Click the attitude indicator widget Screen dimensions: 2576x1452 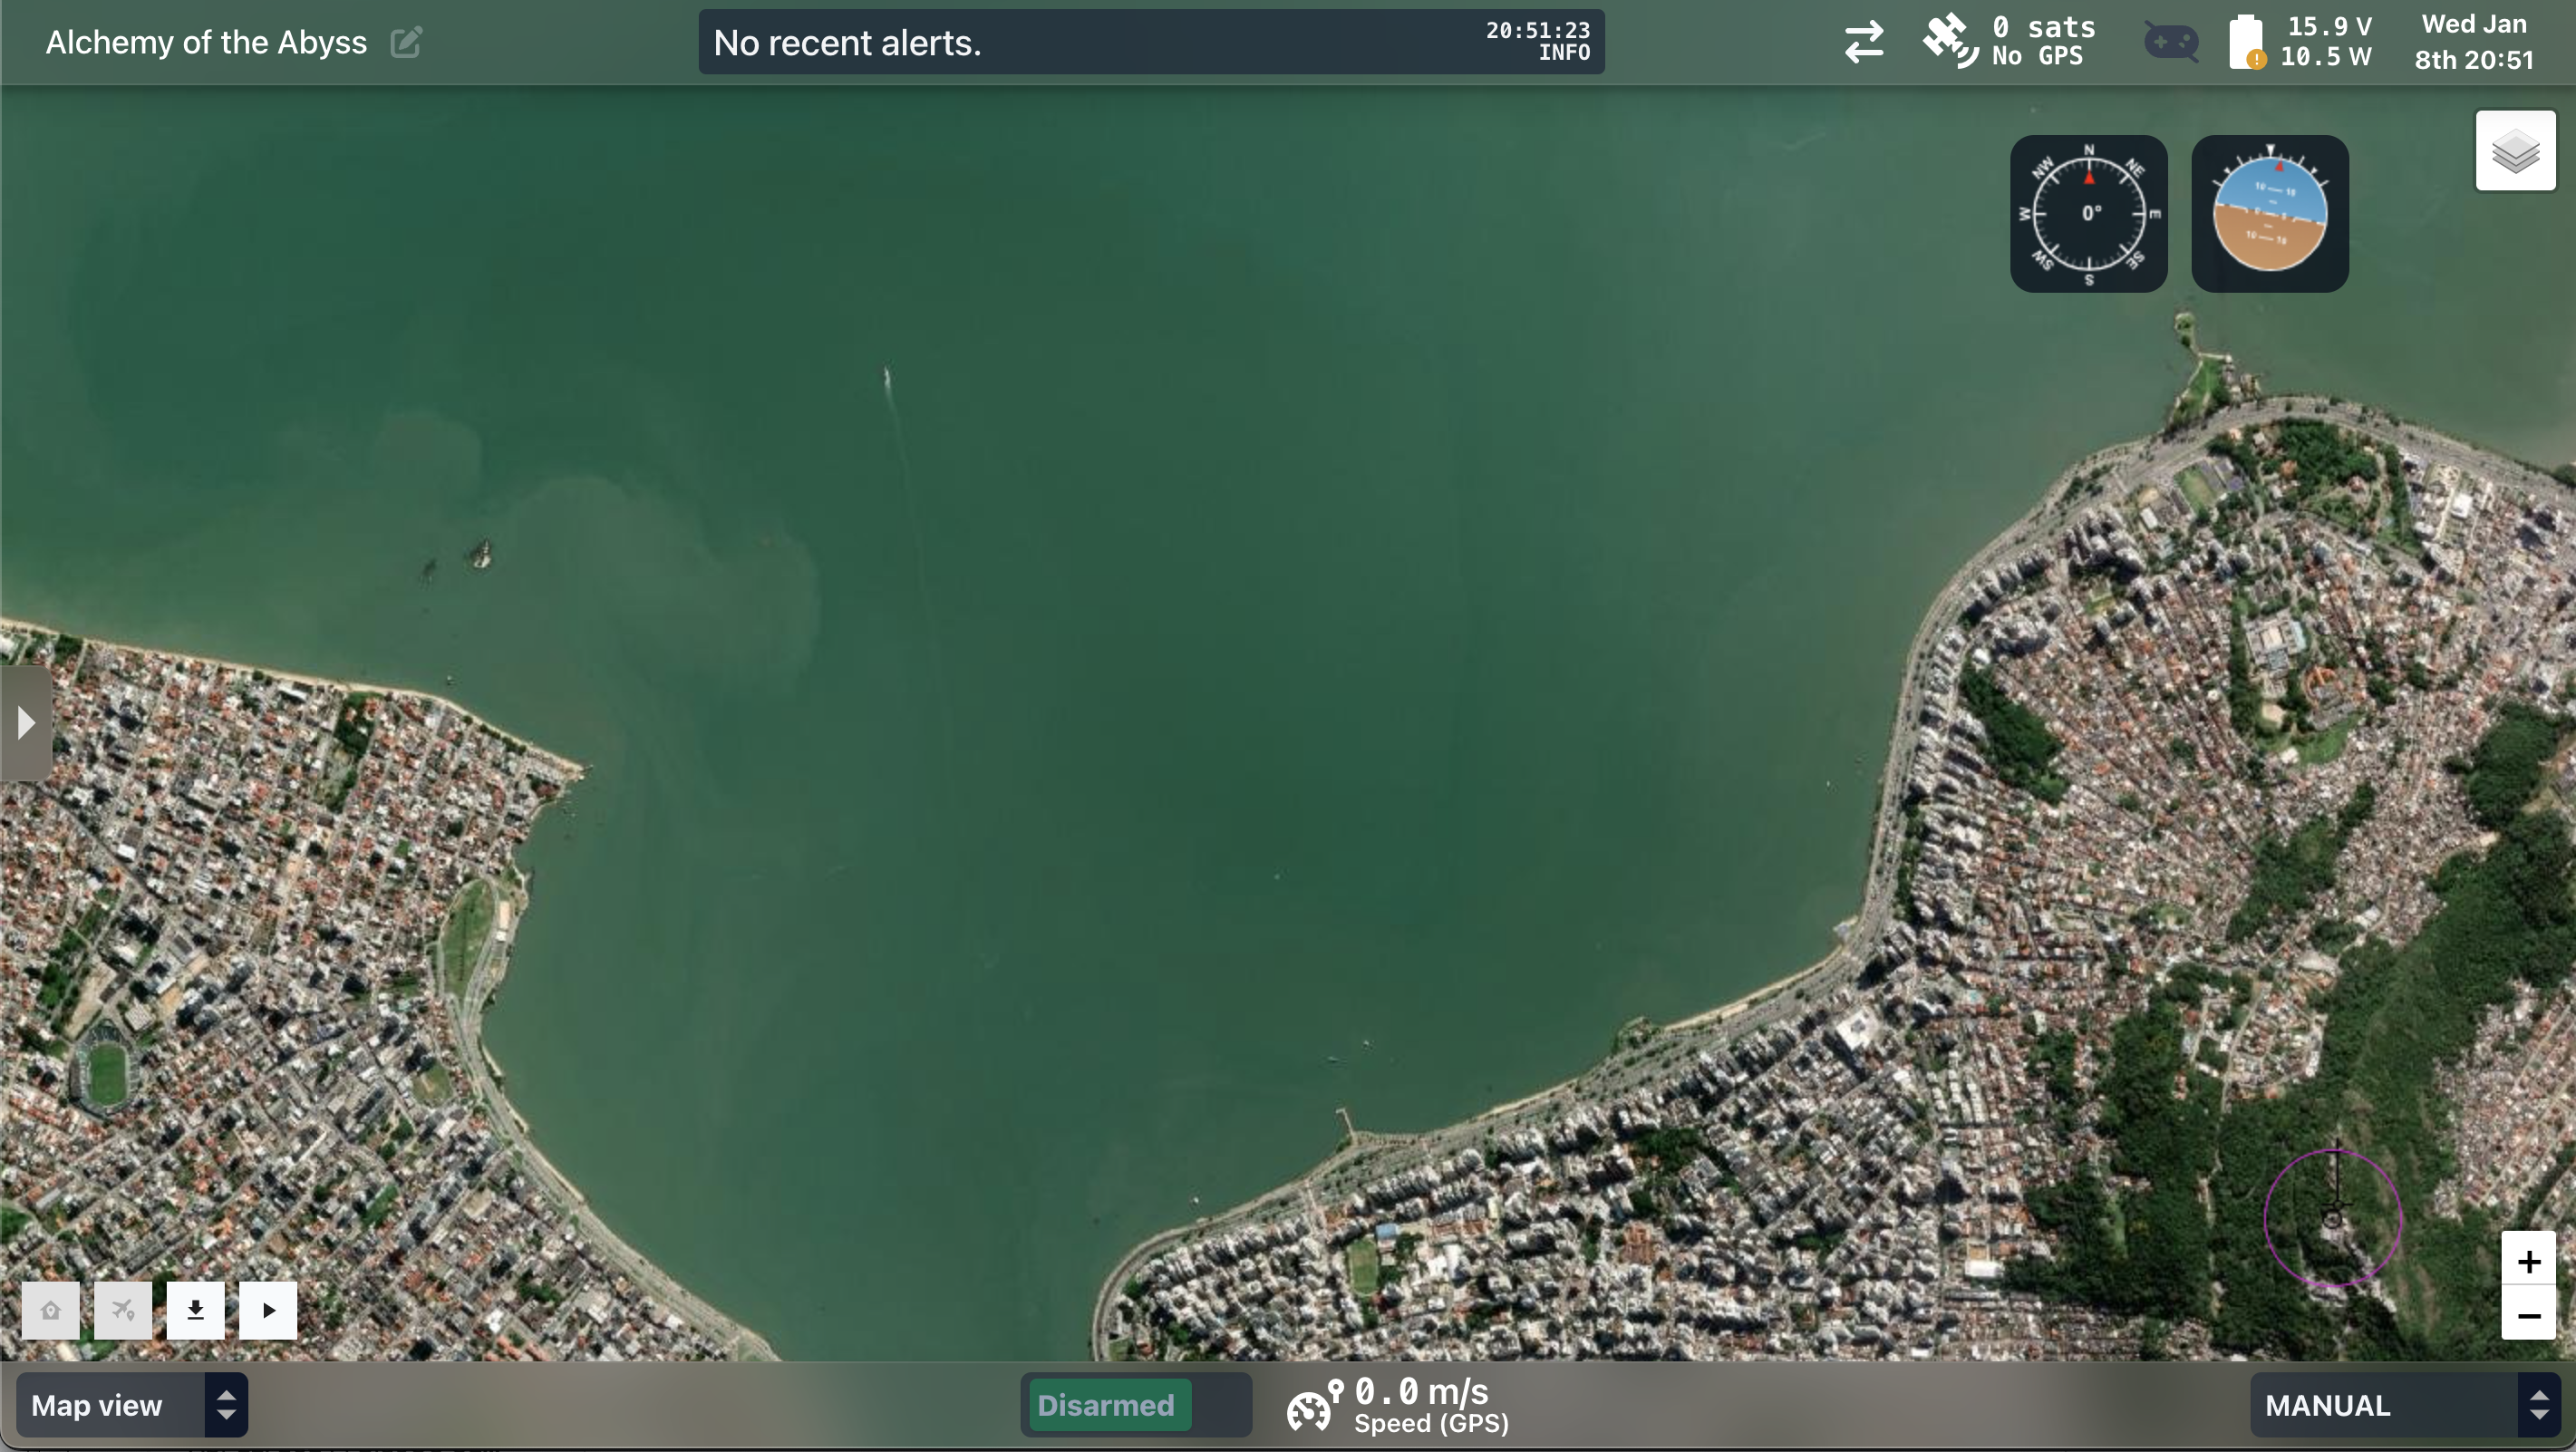2271,213
